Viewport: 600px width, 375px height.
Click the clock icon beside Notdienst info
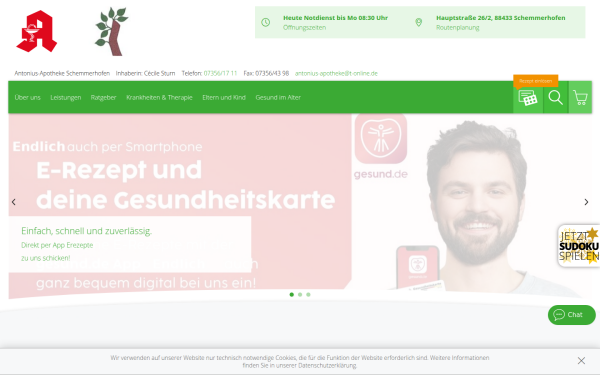266,22
